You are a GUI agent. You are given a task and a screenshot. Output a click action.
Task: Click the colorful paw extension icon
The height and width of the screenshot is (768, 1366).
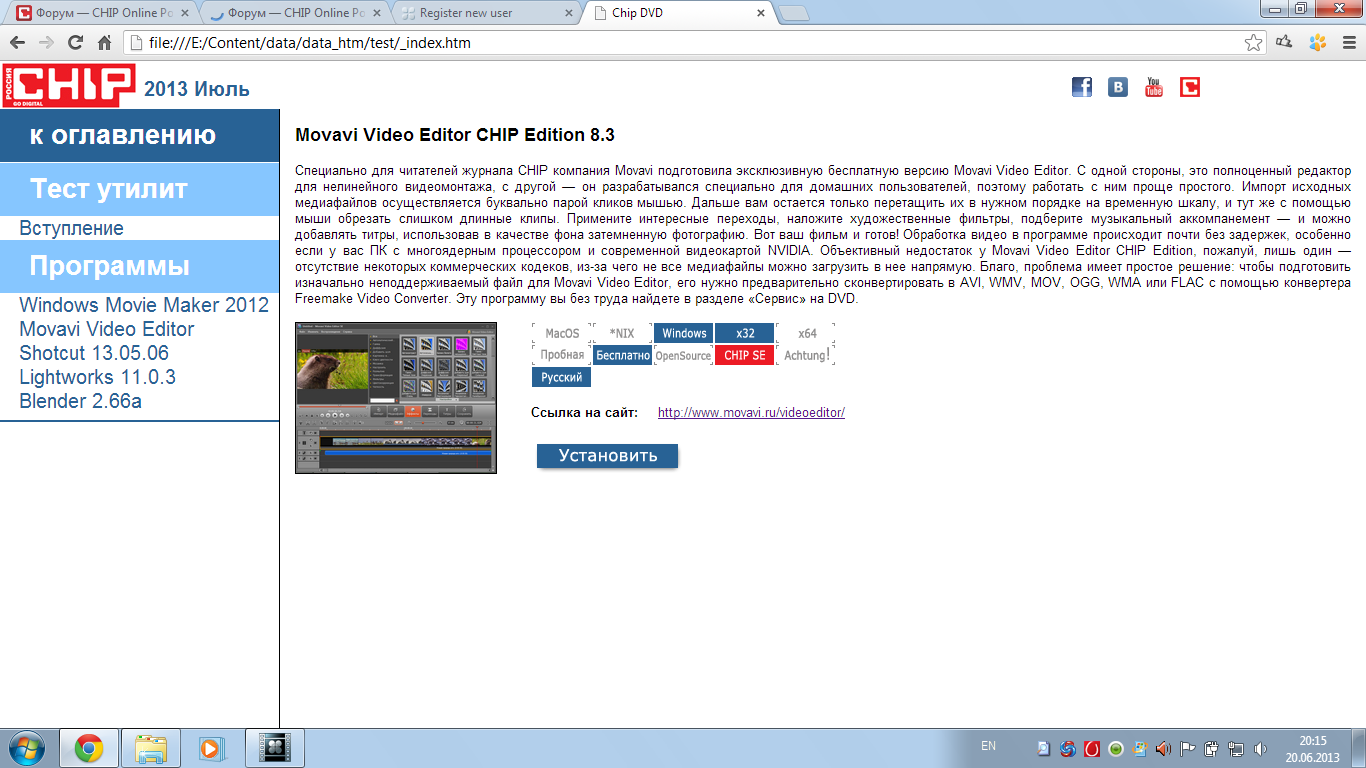pos(1317,43)
